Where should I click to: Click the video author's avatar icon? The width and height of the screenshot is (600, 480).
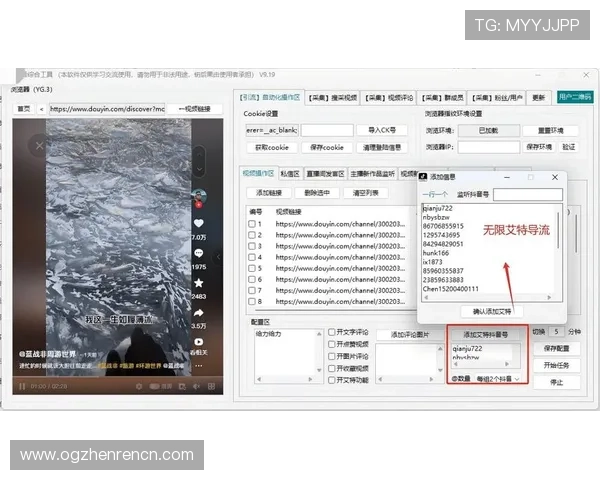pos(199,195)
